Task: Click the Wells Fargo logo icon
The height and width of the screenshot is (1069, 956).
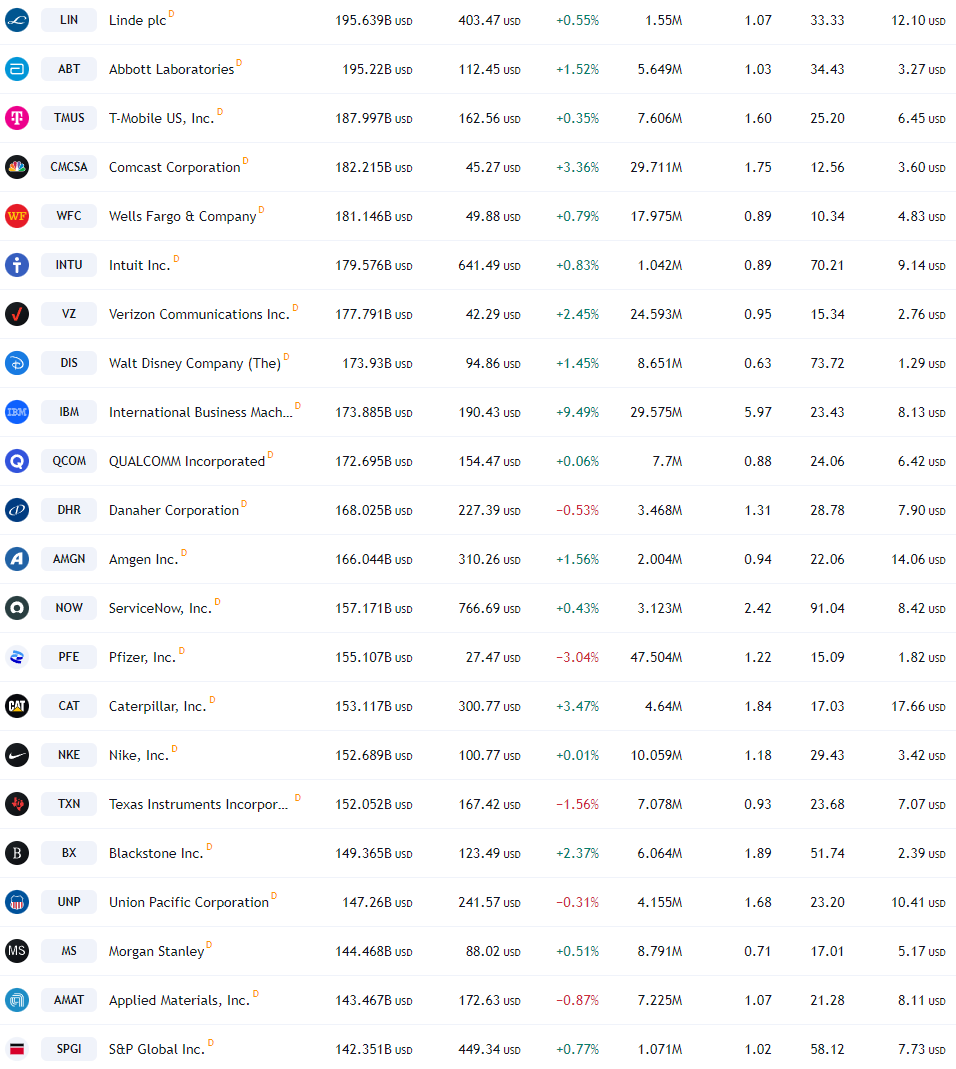Action: tap(17, 216)
